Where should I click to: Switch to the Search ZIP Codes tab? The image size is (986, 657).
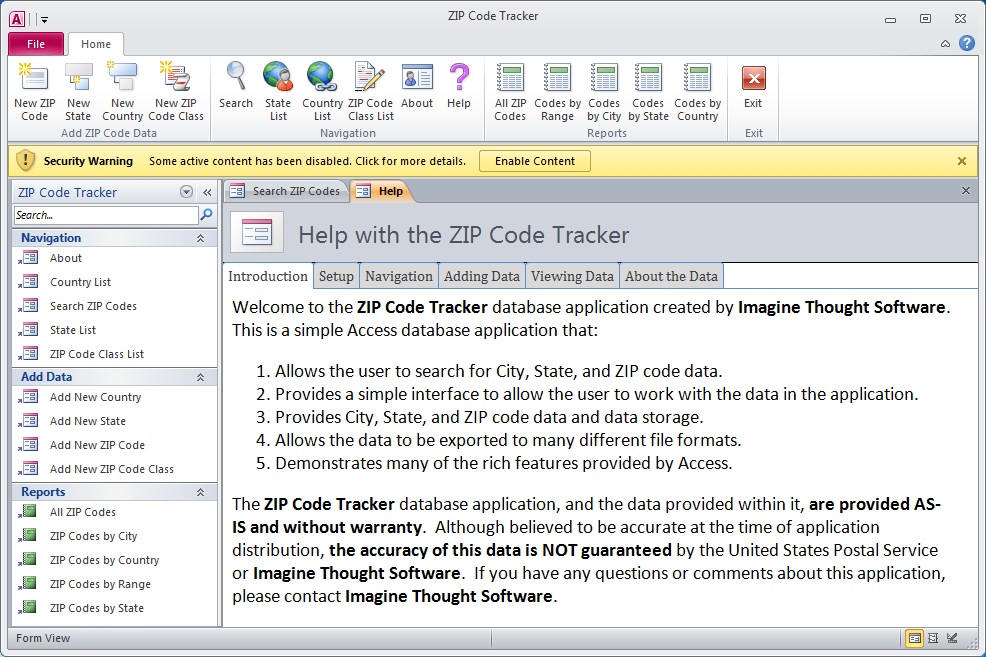tap(287, 191)
